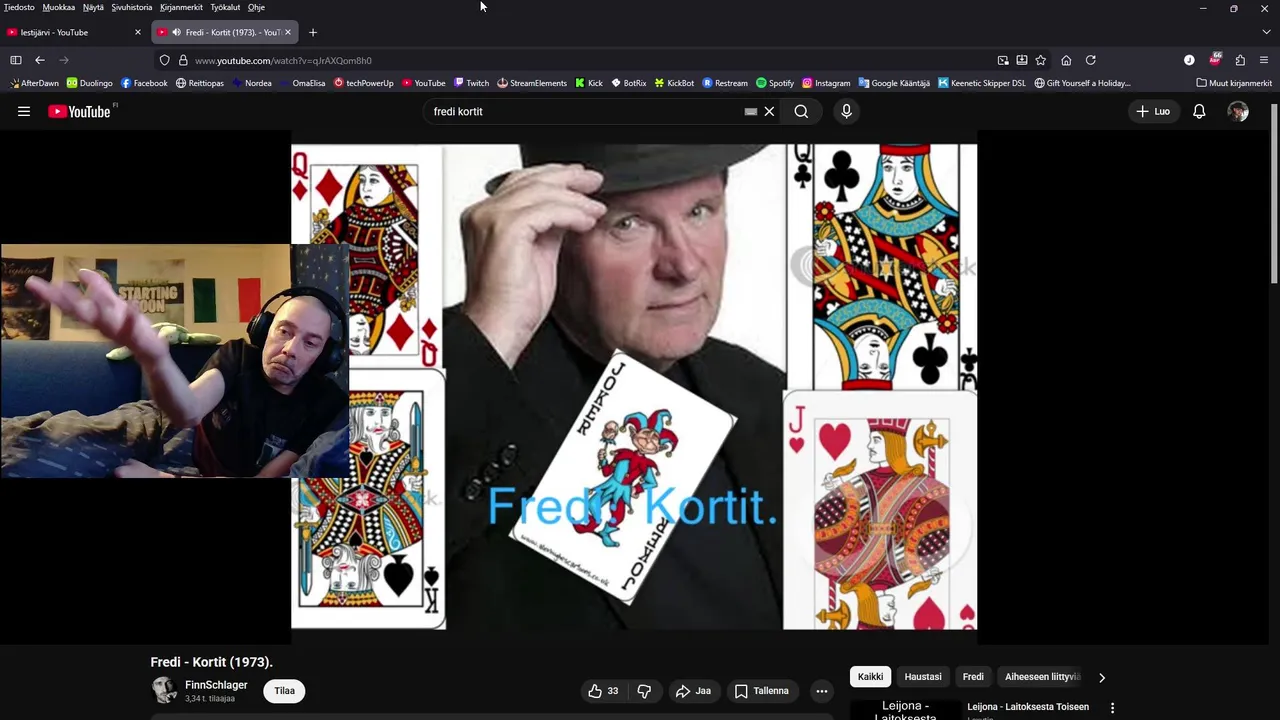Open Duolingo bookmark
This screenshot has height=720, width=1280.
(x=89, y=83)
